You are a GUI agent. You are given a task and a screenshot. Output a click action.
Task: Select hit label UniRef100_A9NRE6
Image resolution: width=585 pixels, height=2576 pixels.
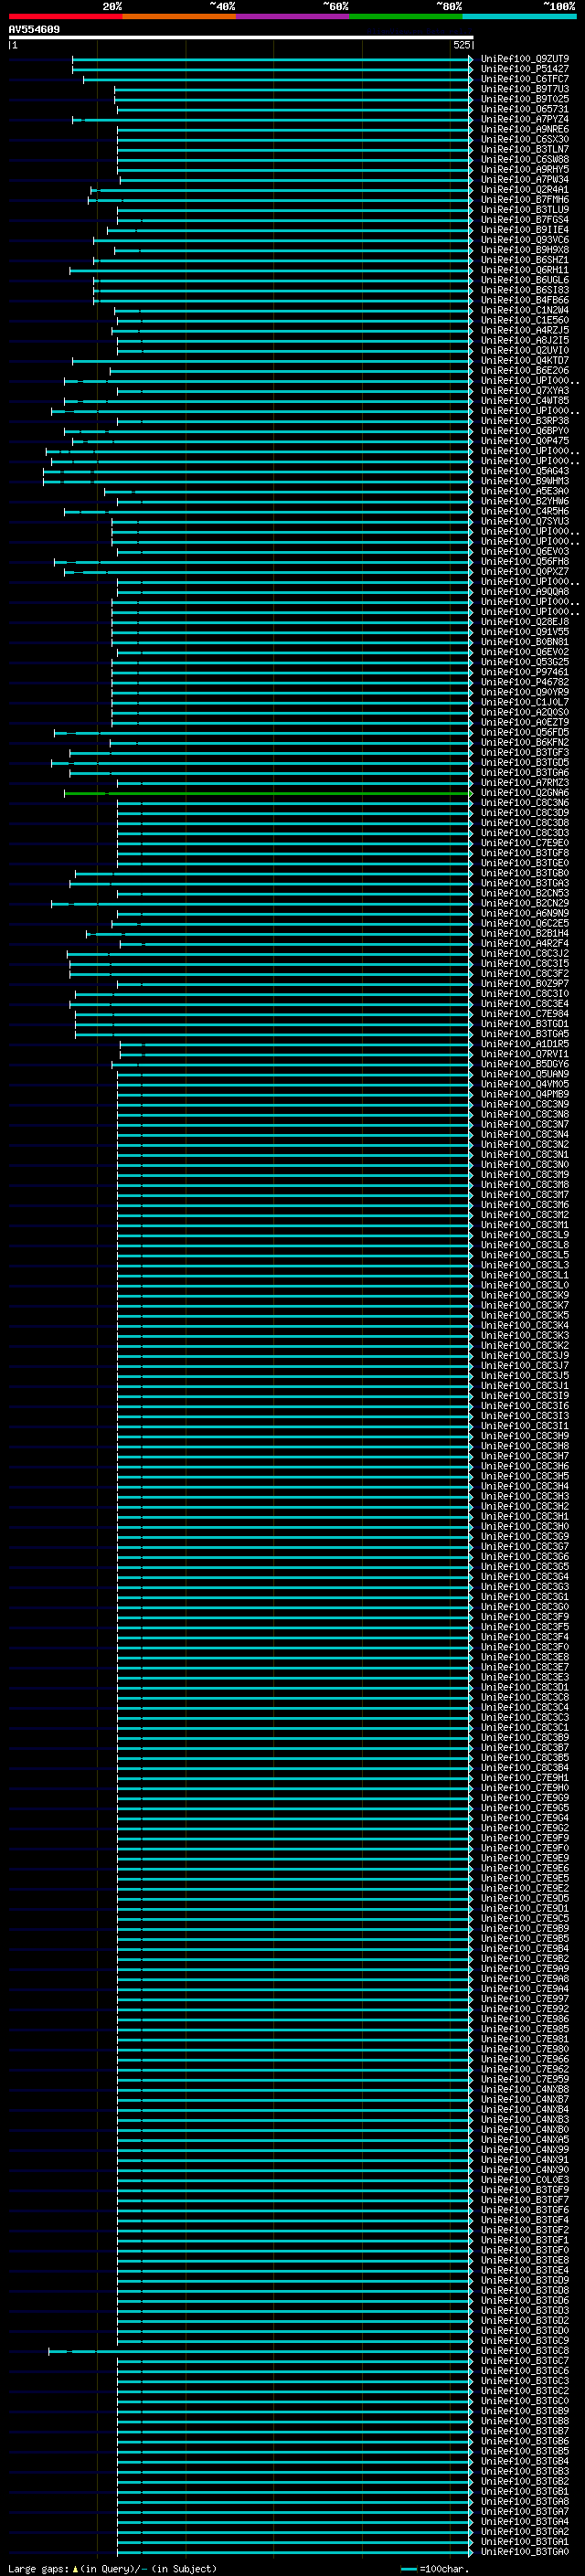coord(525,129)
